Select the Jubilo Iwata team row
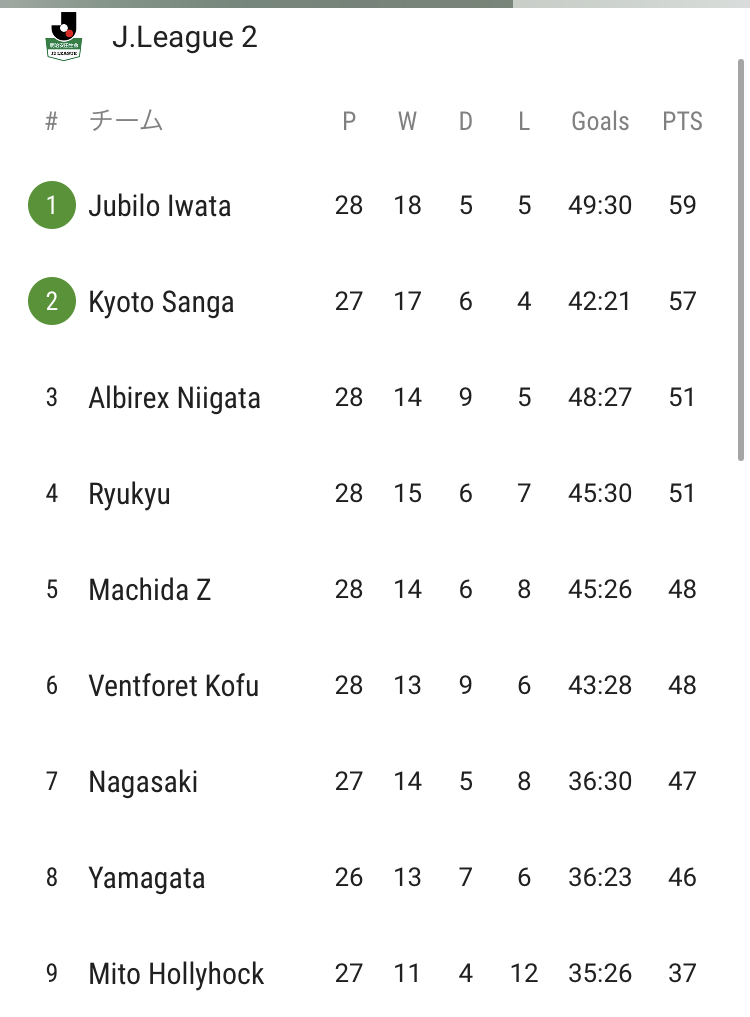Image resolution: width=750 pixels, height=1017 pixels. click(x=160, y=206)
